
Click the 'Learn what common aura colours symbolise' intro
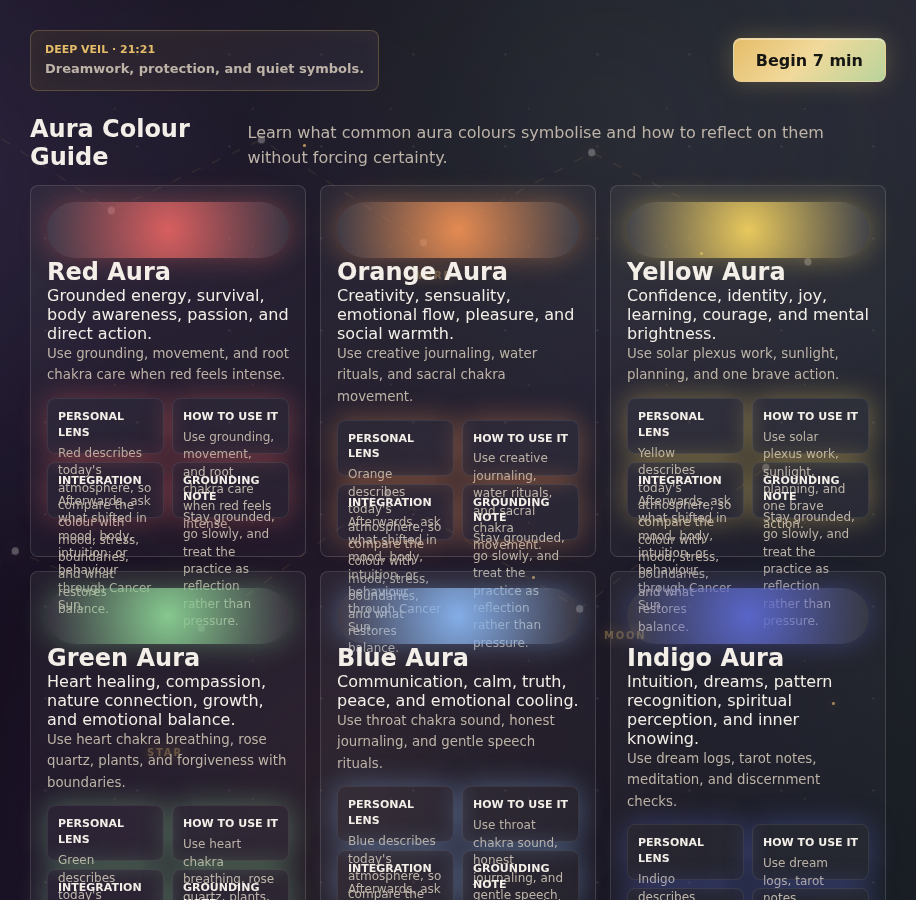click(536, 145)
